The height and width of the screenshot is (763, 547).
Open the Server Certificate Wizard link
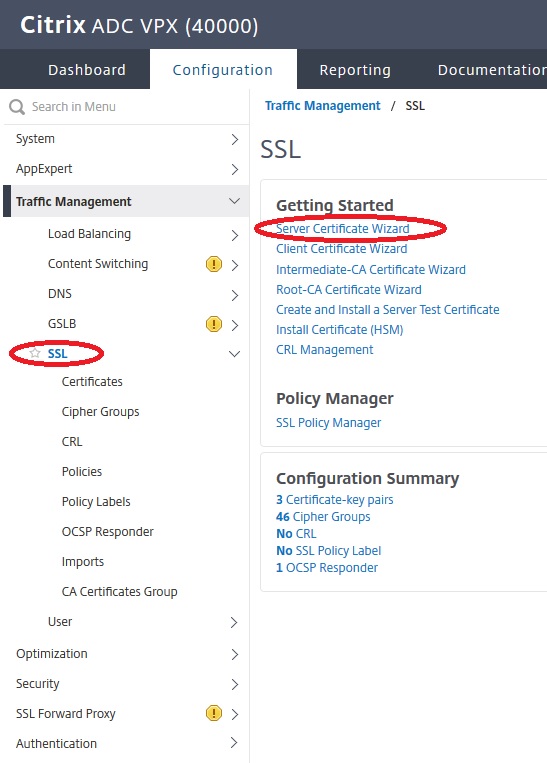click(x=343, y=229)
